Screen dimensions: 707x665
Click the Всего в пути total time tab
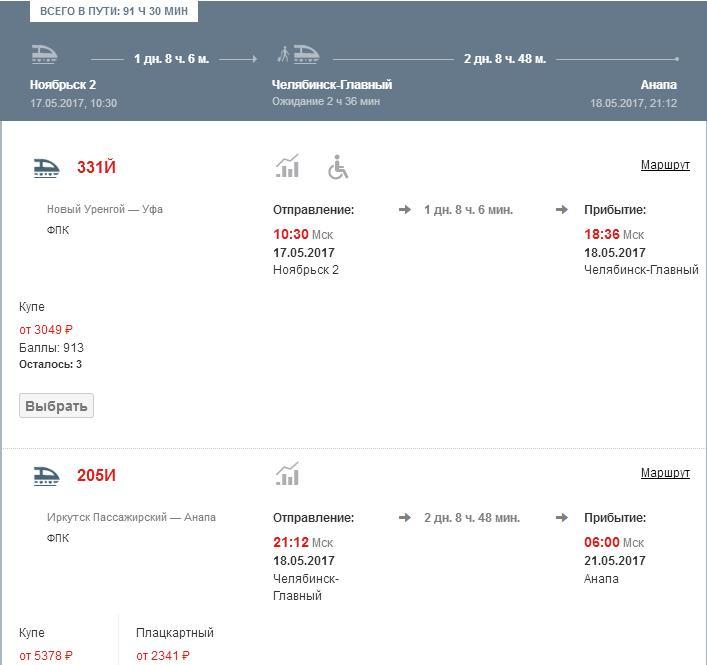(x=114, y=11)
